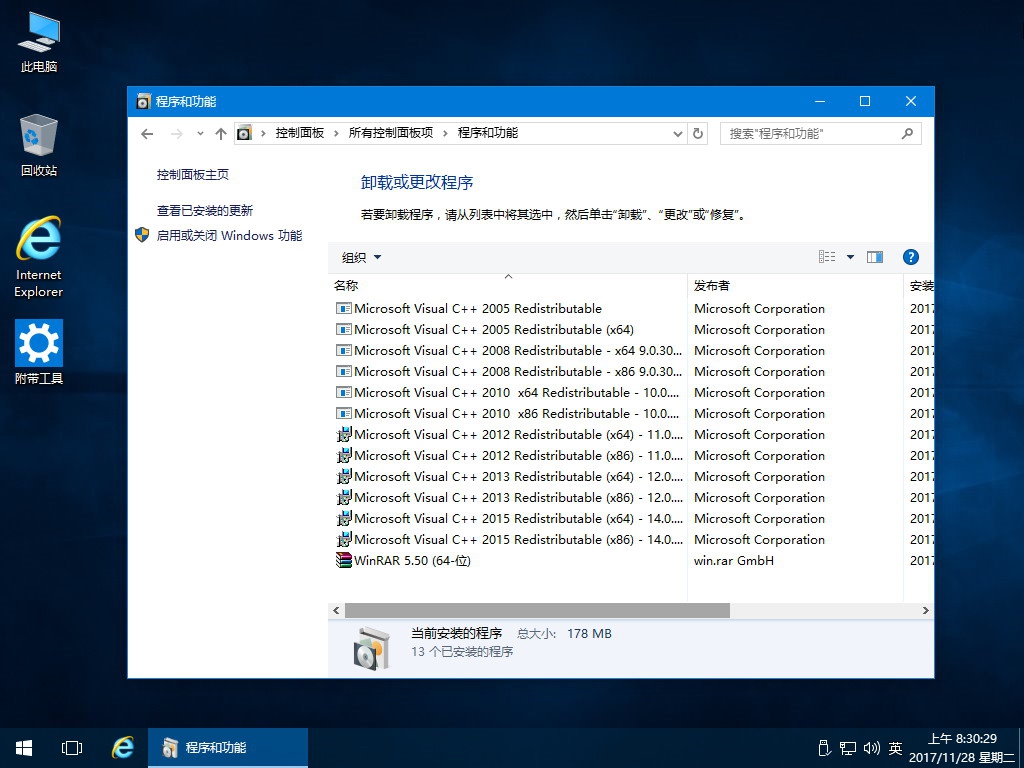Sort by the 名称 column header

pyautogui.click(x=507, y=285)
